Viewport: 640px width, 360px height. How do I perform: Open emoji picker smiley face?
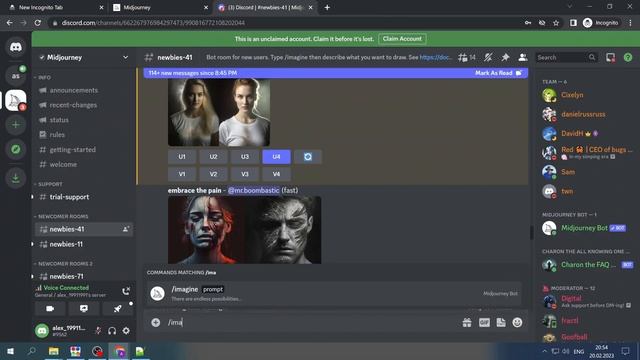517,322
